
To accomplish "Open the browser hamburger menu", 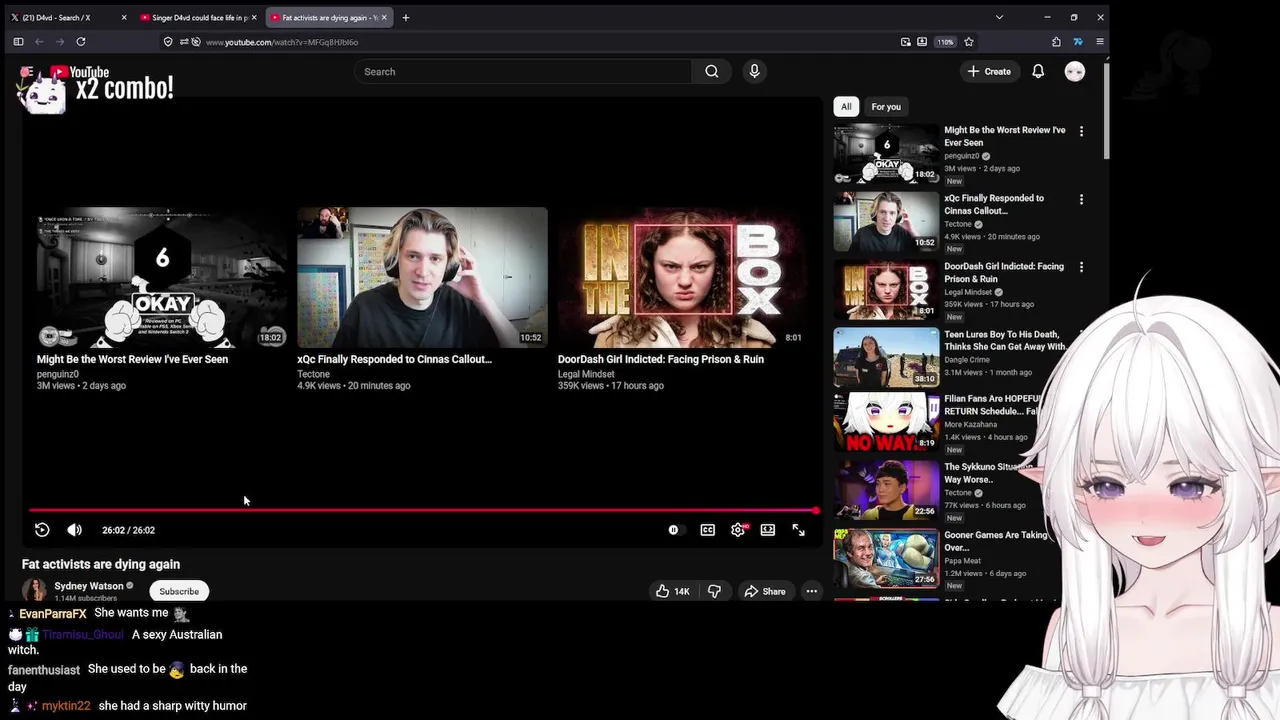I will tap(1100, 42).
